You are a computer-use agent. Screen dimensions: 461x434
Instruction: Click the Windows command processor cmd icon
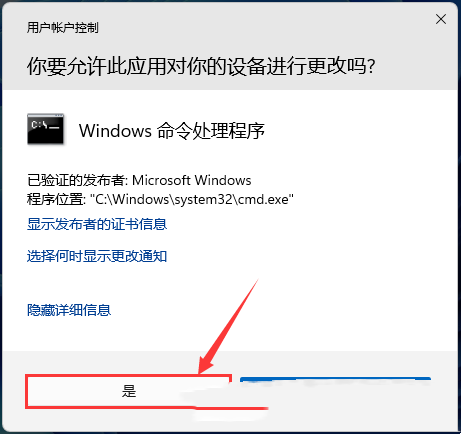(x=46, y=129)
